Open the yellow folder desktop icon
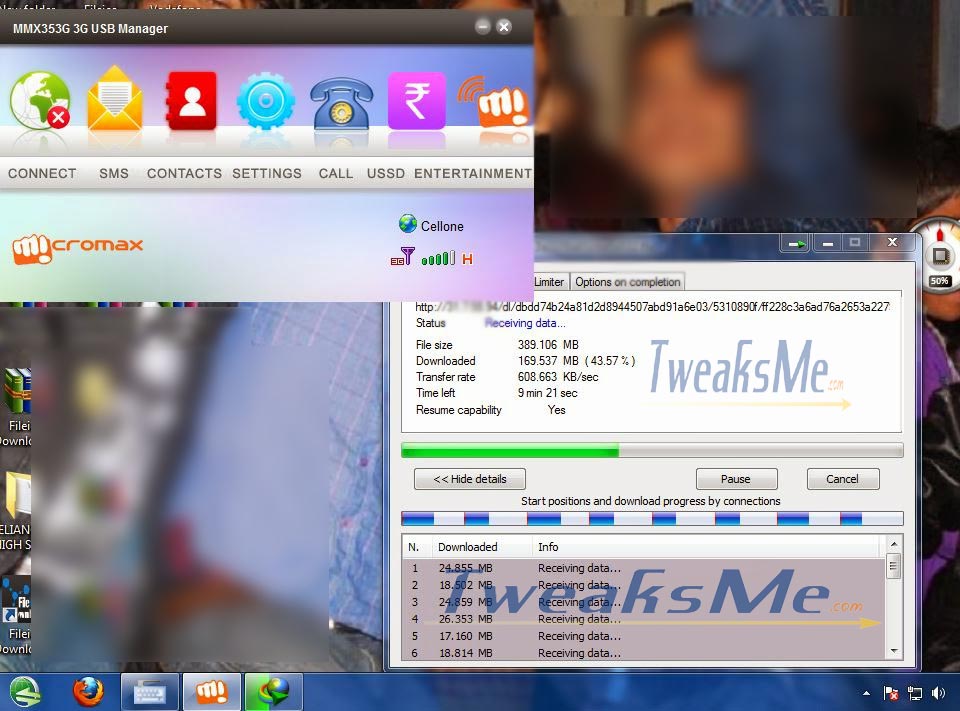Viewport: 960px width, 711px height. click(17, 494)
